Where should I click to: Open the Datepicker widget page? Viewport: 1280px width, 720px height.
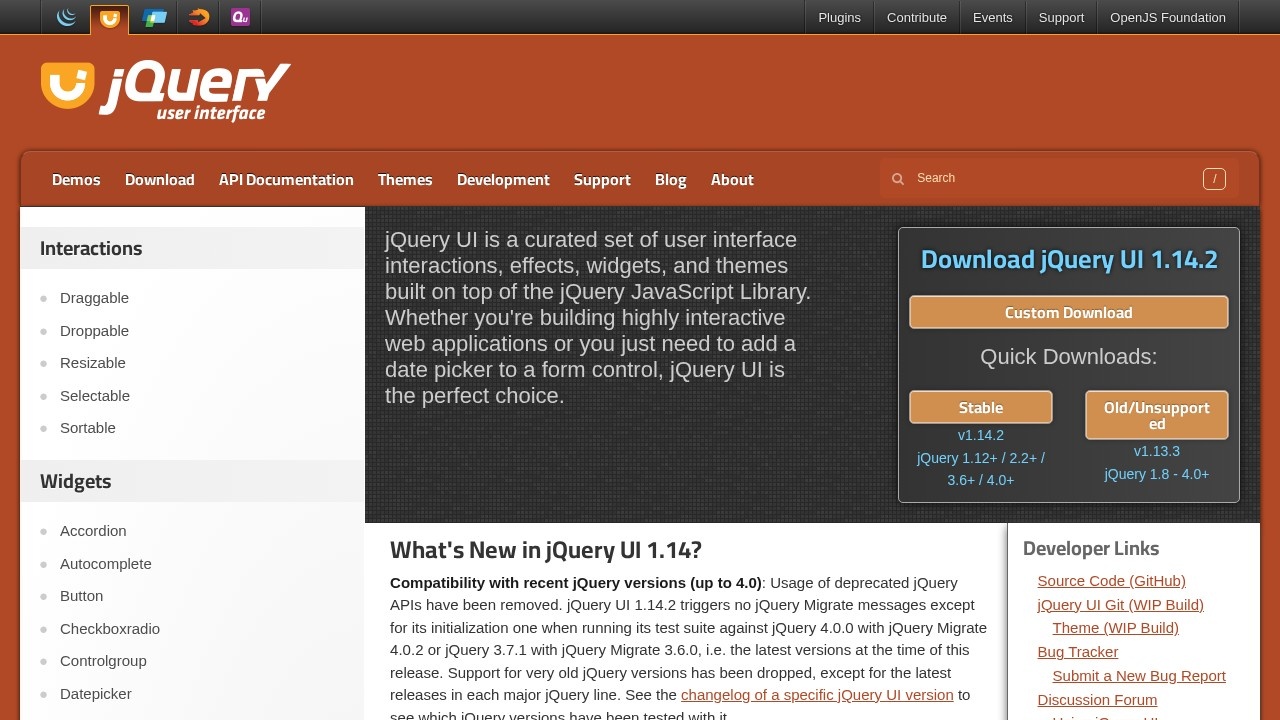(x=95, y=693)
